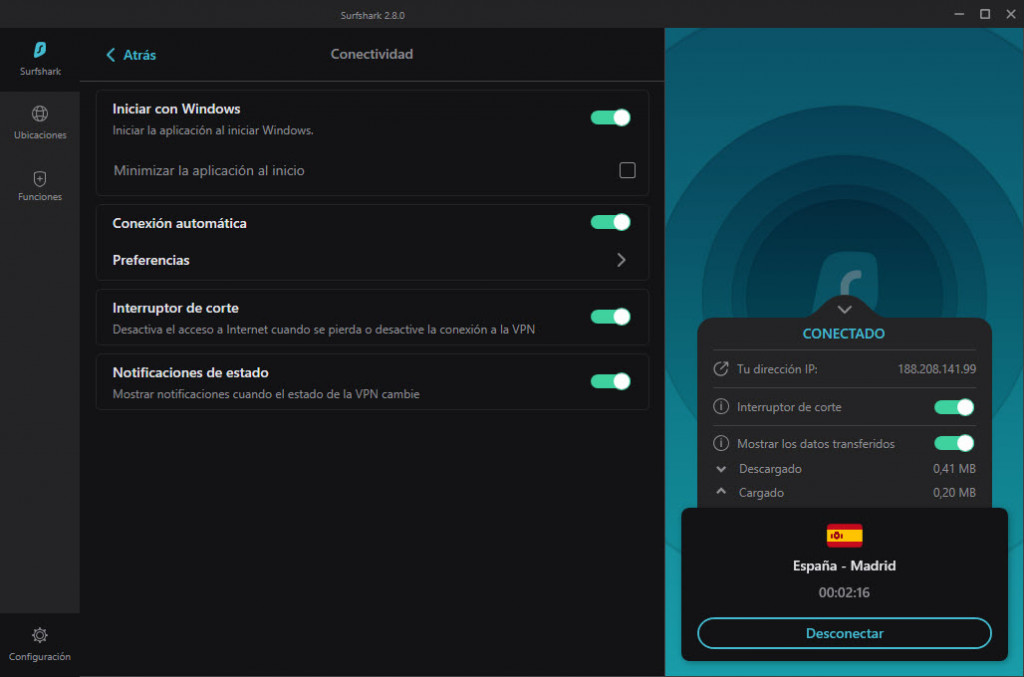Image resolution: width=1024 pixels, height=677 pixels.
Task: Click the CONECTADO status label
Action: pos(844,334)
